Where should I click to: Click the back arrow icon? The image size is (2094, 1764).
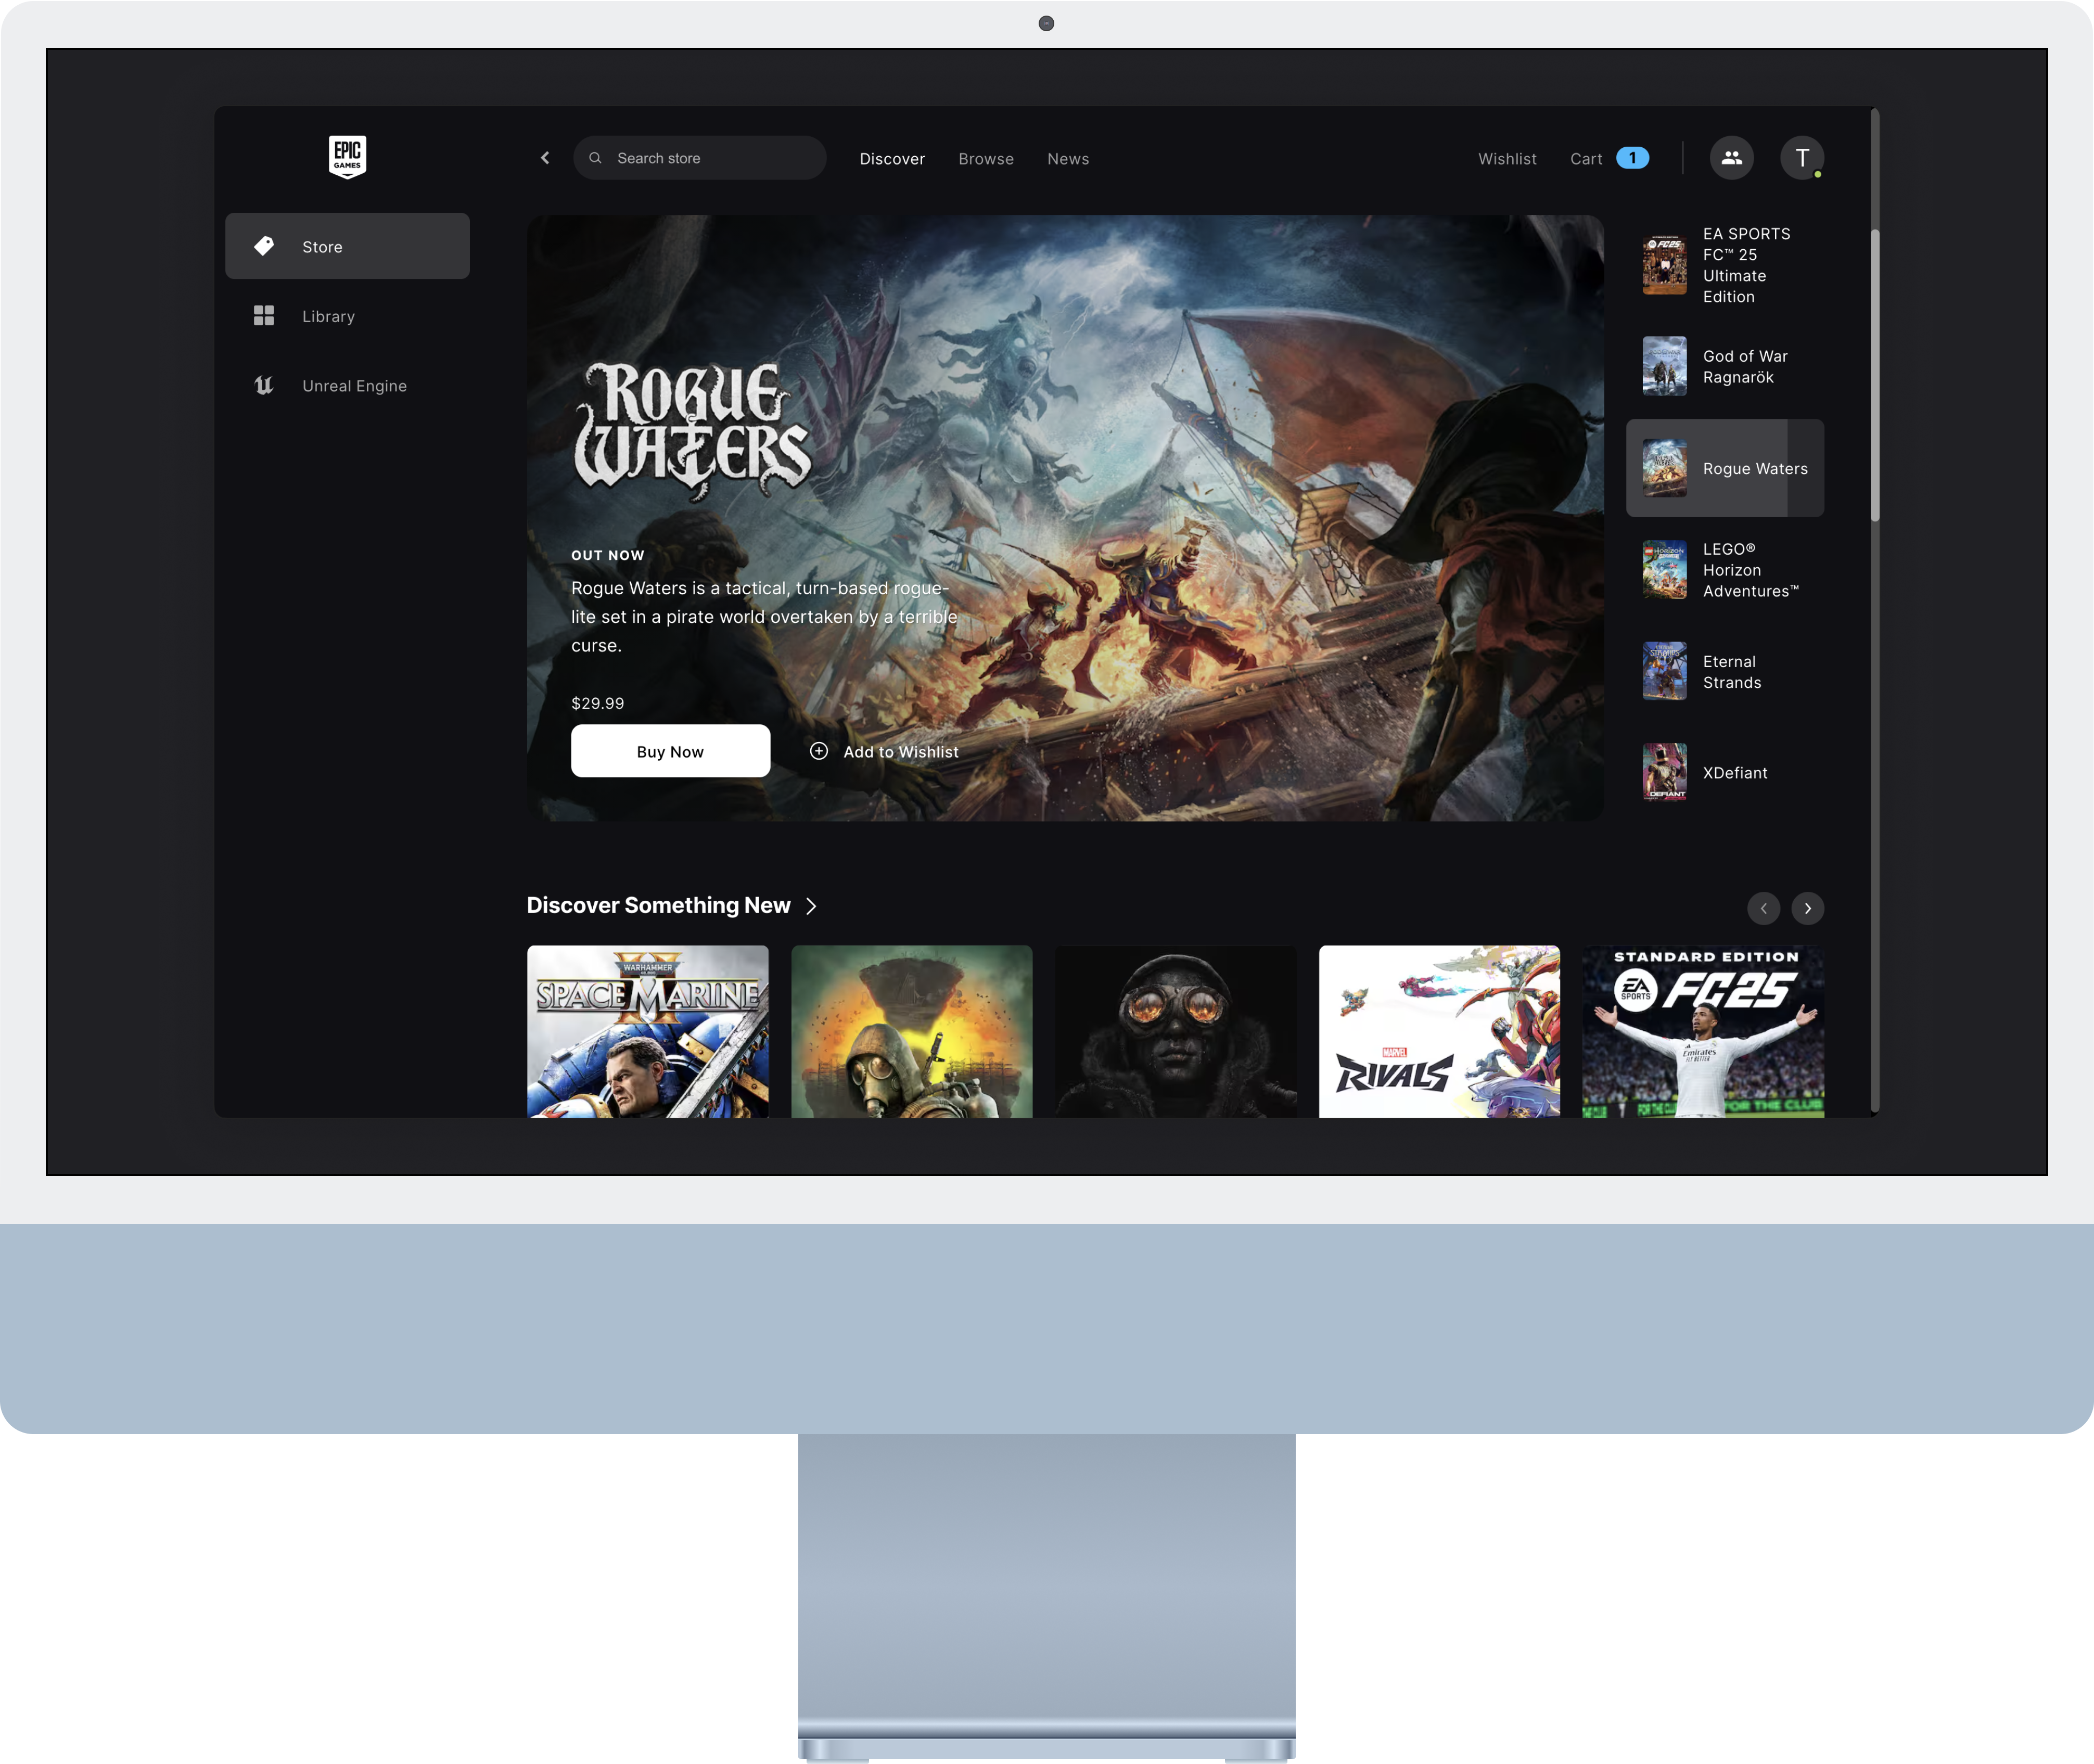(x=545, y=158)
